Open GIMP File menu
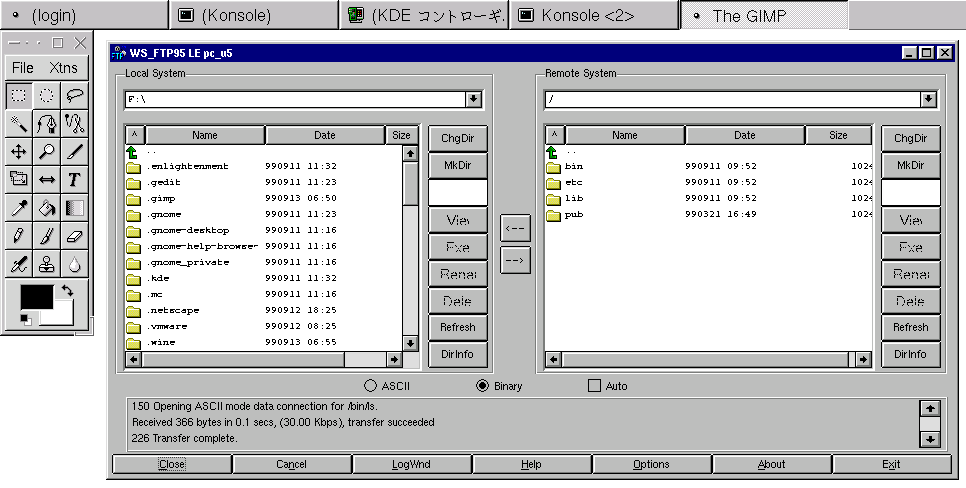Viewport: 966px width, 488px height. click(x=23, y=68)
